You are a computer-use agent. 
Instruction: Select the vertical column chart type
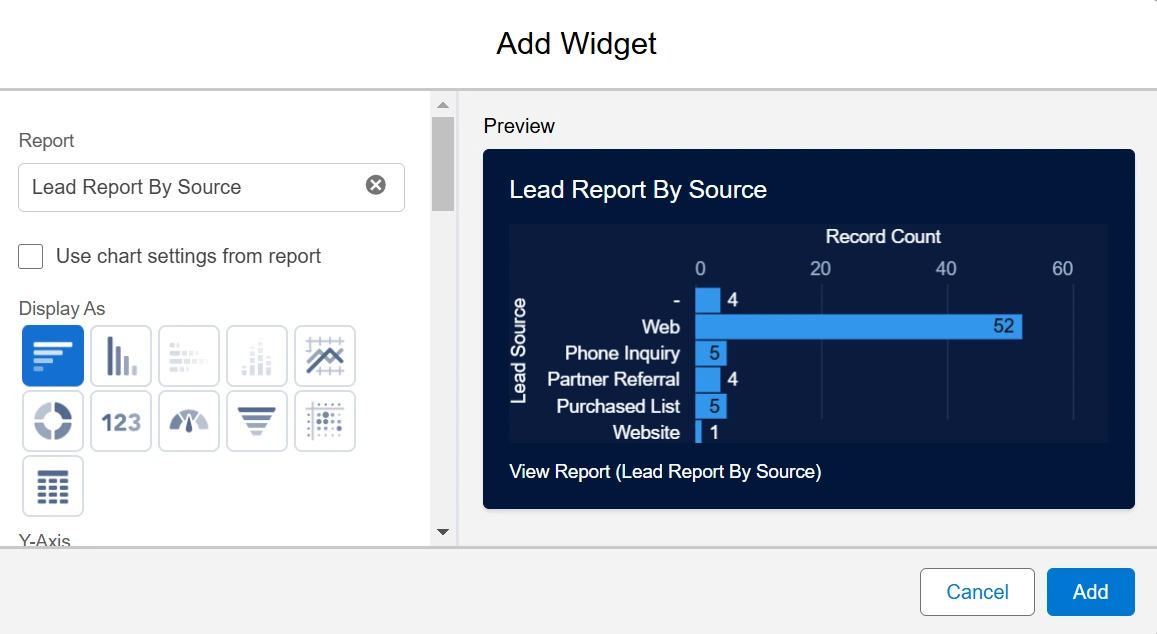pos(121,356)
